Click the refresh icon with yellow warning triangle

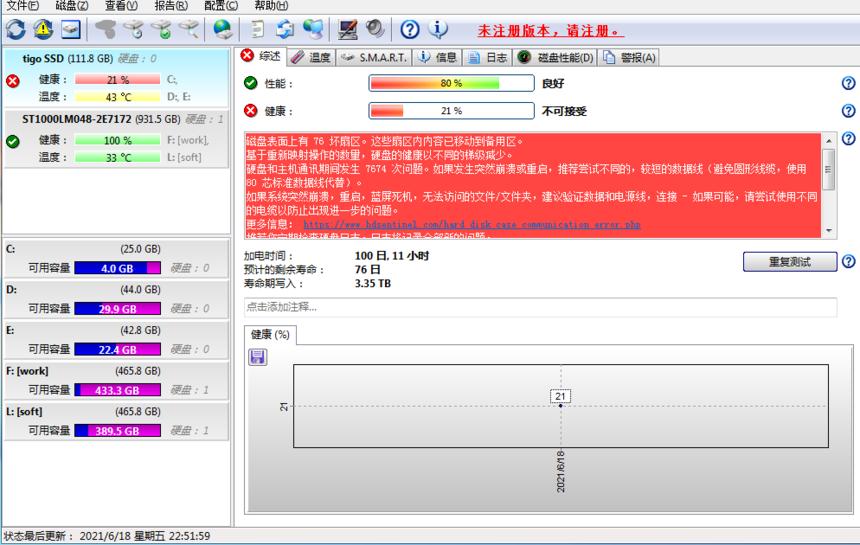43,29
